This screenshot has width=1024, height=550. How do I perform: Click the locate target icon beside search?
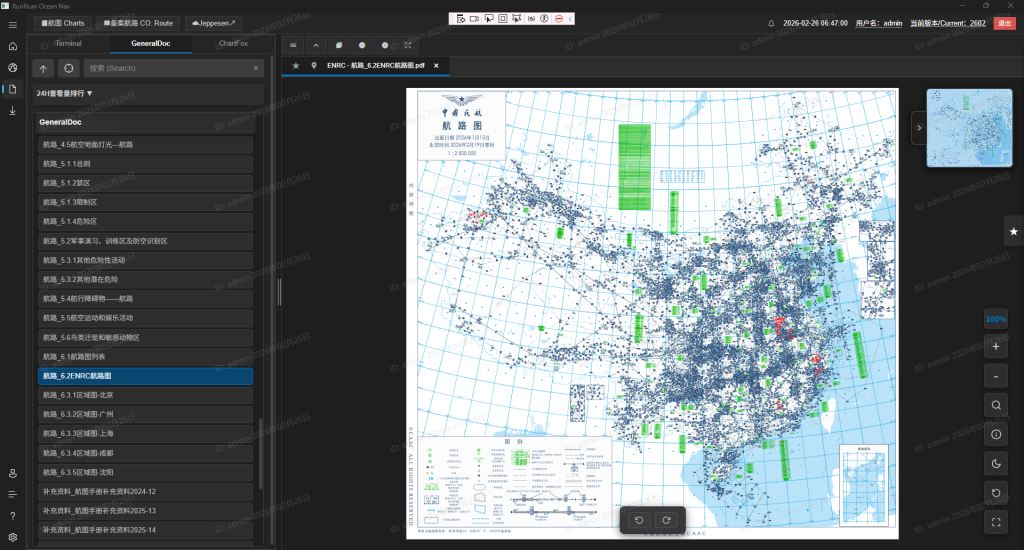pyautogui.click(x=68, y=68)
